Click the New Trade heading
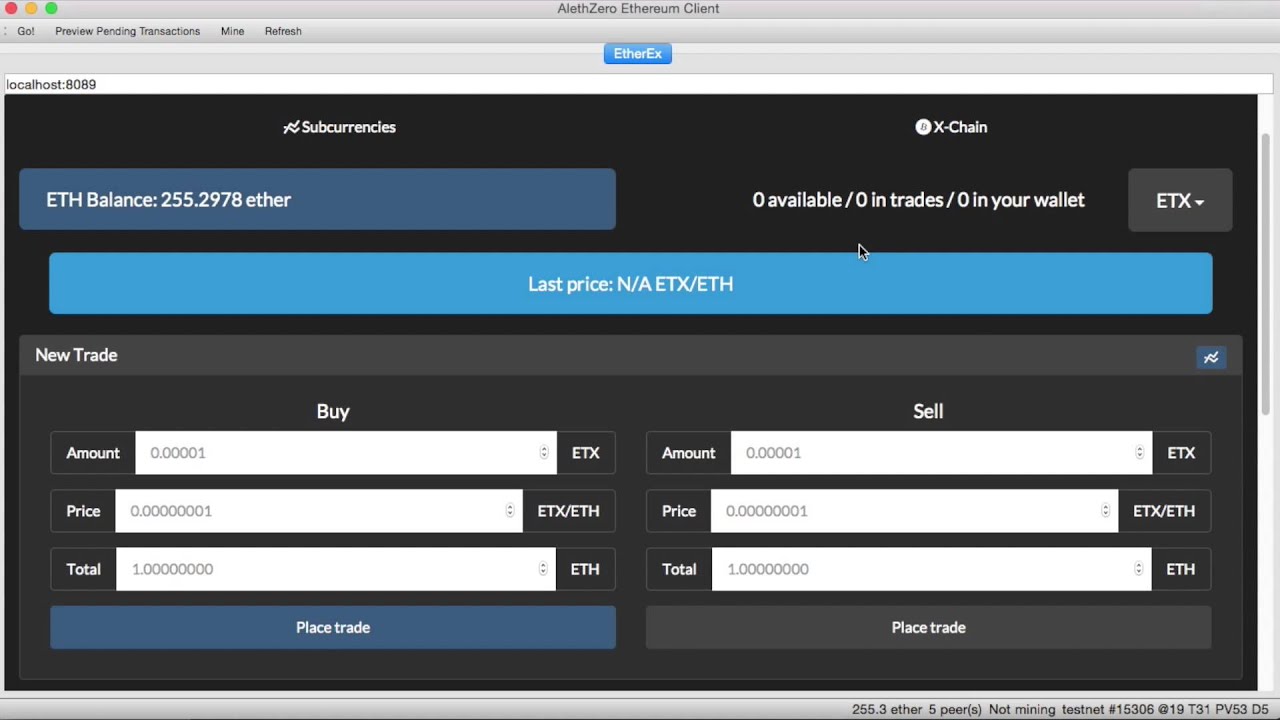Viewport: 1280px width, 720px height. point(76,355)
